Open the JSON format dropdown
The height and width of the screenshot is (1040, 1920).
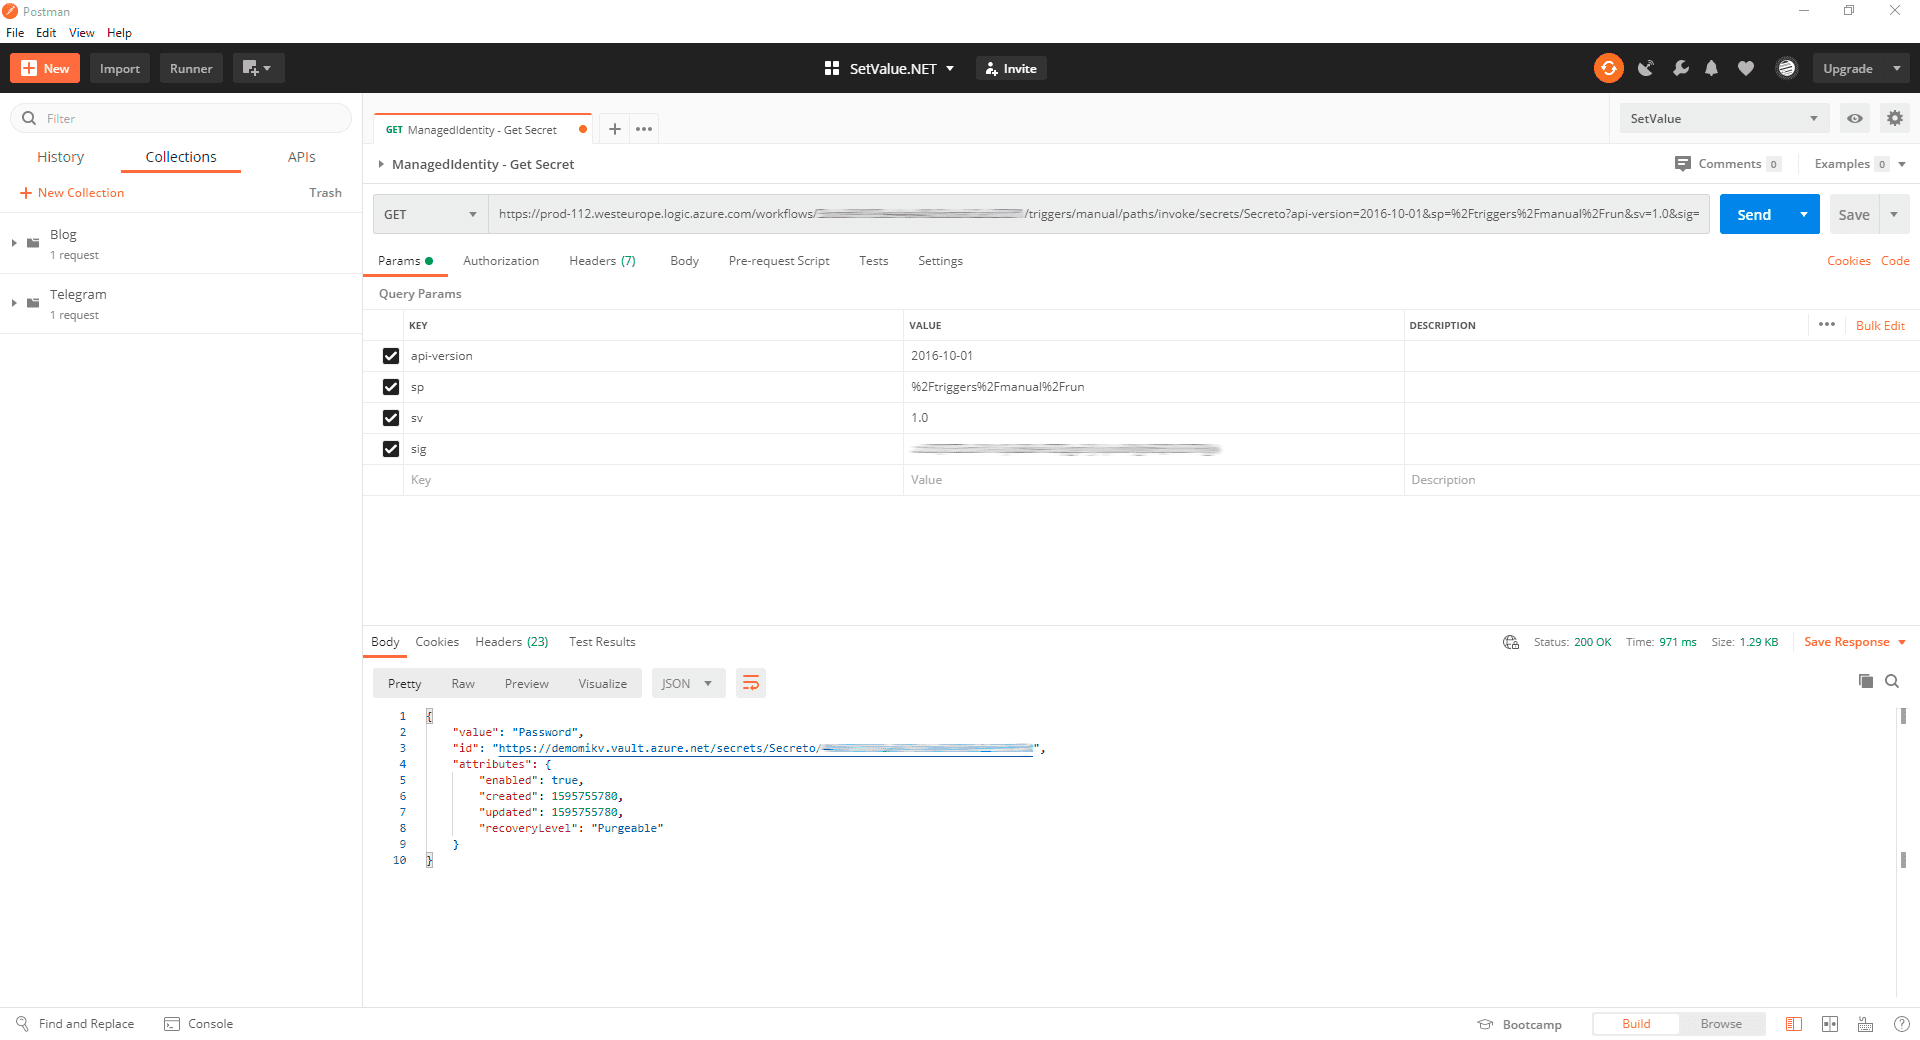[688, 683]
